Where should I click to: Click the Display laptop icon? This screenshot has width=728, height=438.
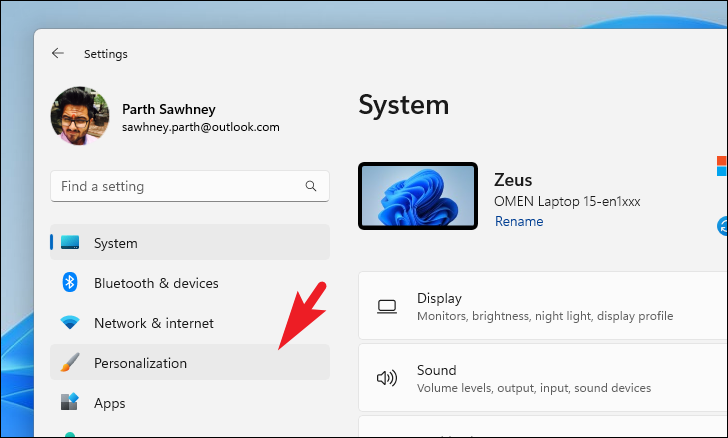387,307
